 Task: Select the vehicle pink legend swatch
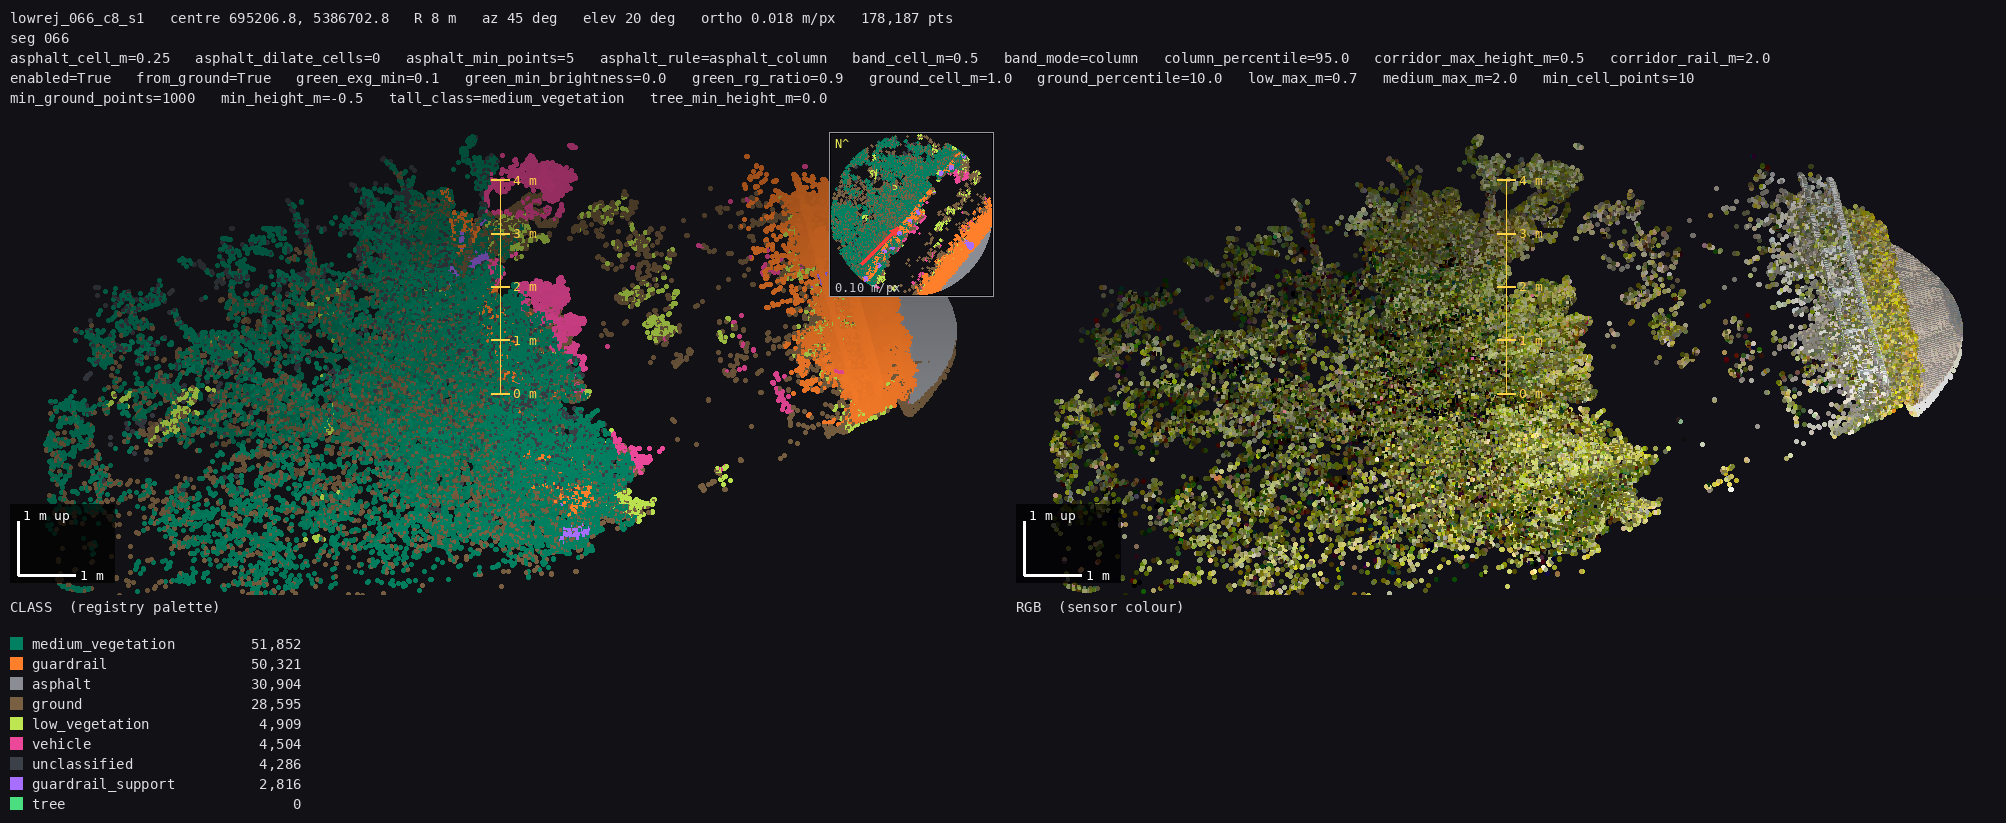(16, 744)
